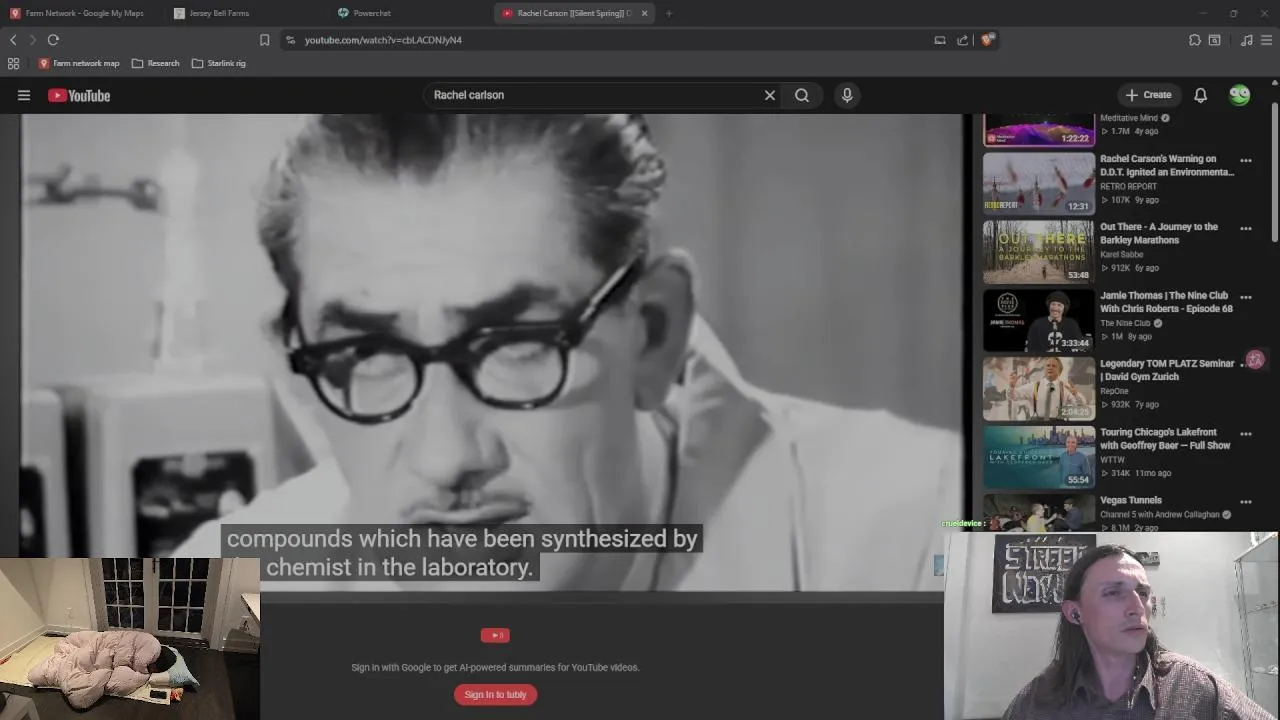Viewport: 1280px width, 720px height.
Task: Open the Starlink rig bookmarks folder
Action: pyautogui.click(x=218, y=63)
